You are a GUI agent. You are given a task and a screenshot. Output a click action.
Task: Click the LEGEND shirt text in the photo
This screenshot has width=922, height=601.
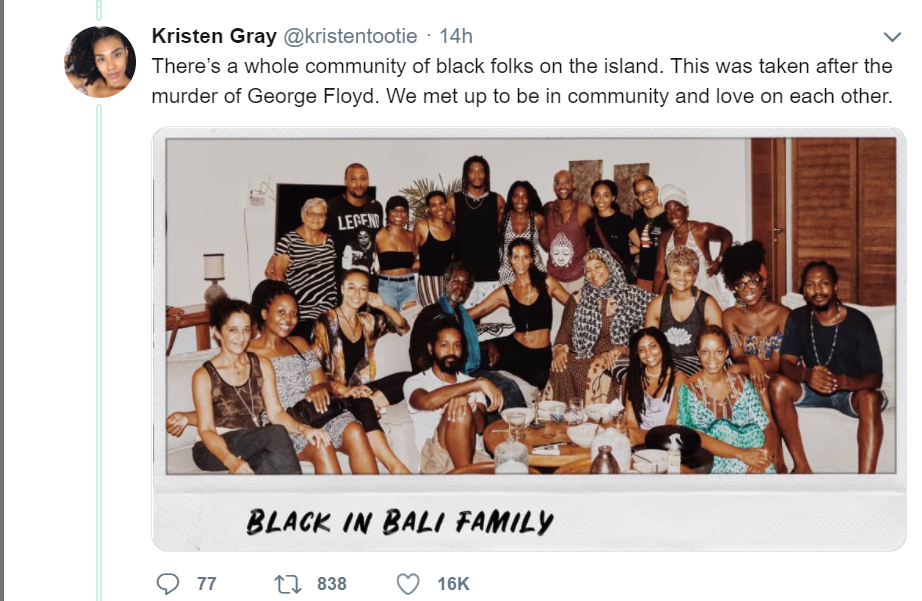click(359, 222)
